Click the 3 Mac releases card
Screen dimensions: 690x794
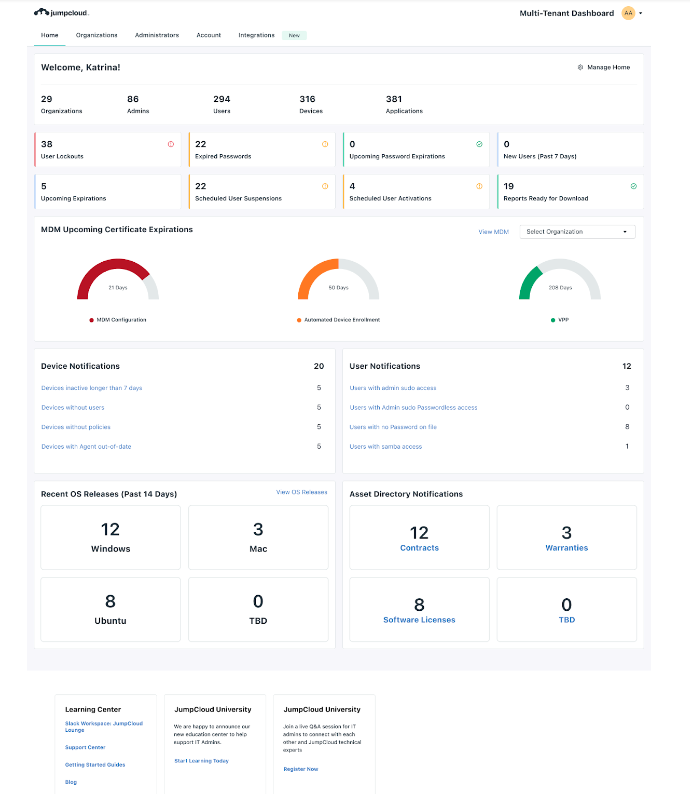point(258,538)
